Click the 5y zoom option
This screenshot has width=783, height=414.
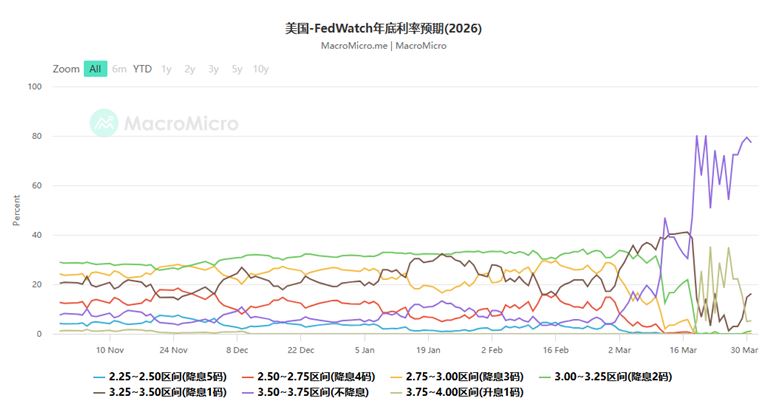click(237, 69)
